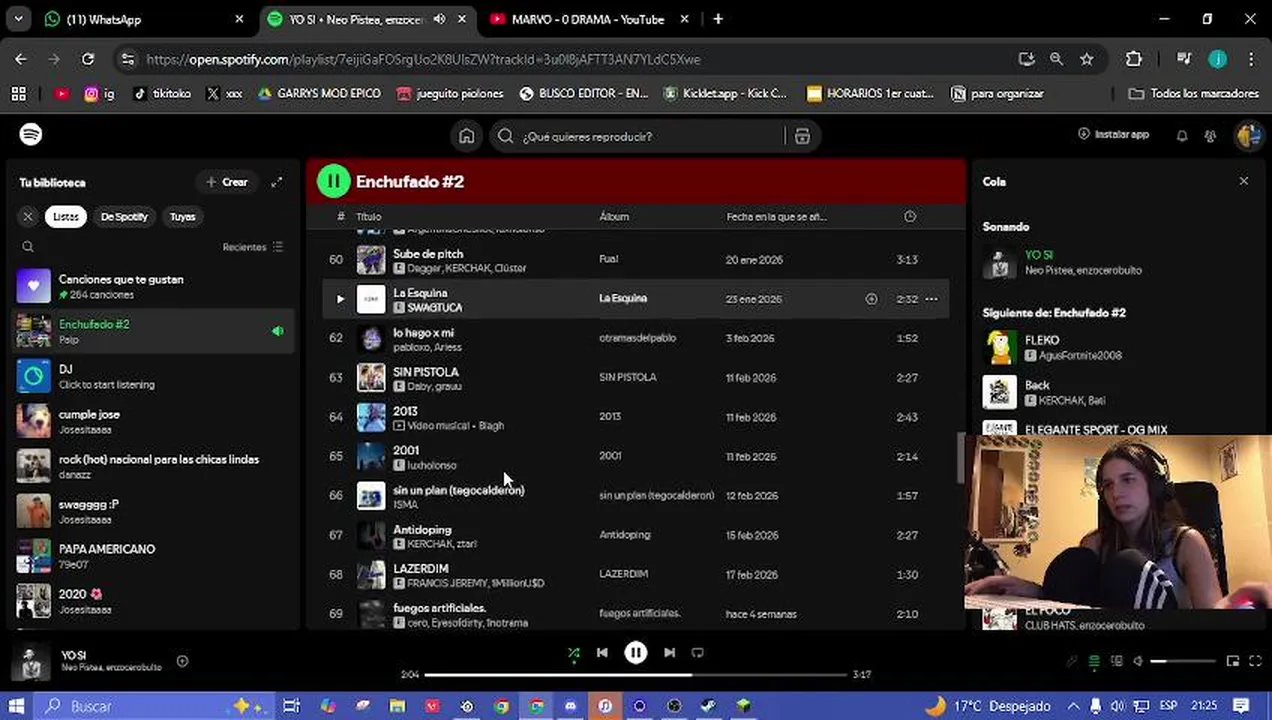Open the PAPA AMERICANO playlist

pyautogui.click(x=153, y=556)
